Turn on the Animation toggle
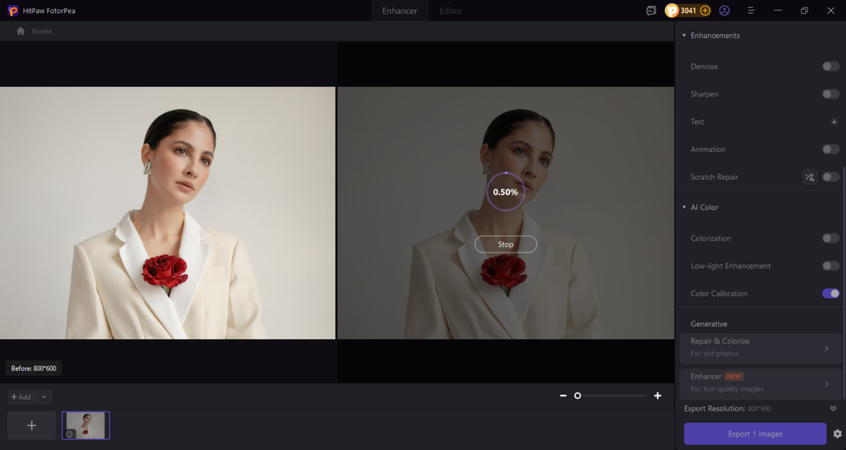The height and width of the screenshot is (450, 846). click(x=830, y=149)
